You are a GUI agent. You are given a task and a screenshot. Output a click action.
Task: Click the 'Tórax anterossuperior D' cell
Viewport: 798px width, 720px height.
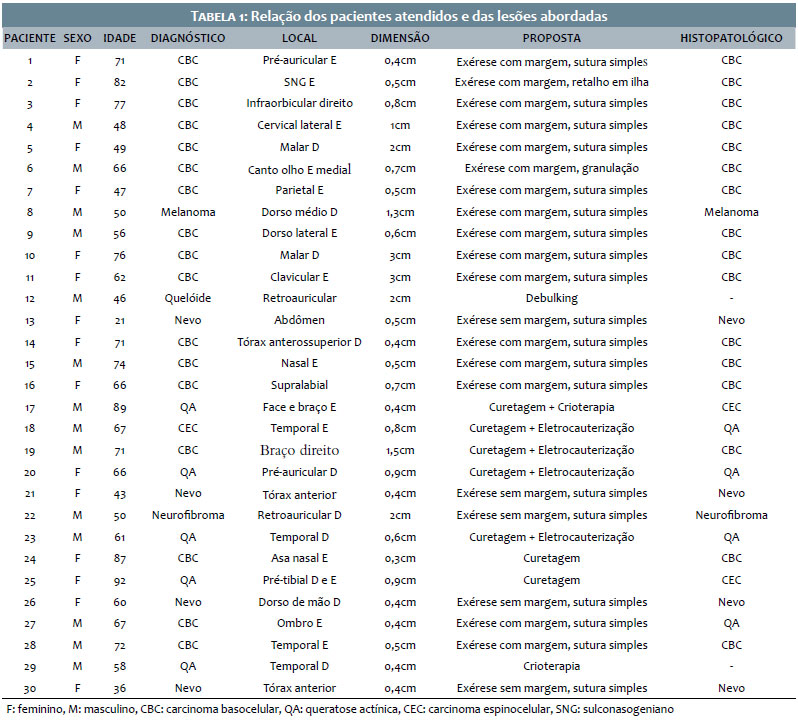click(x=299, y=342)
